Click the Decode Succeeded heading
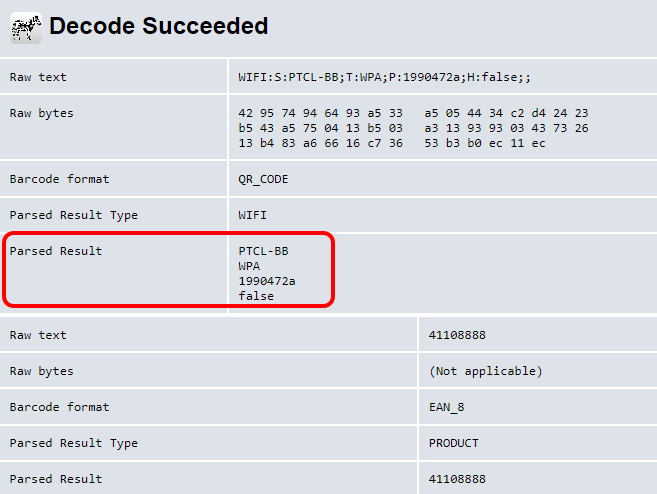The width and height of the screenshot is (657, 494). pyautogui.click(x=159, y=26)
